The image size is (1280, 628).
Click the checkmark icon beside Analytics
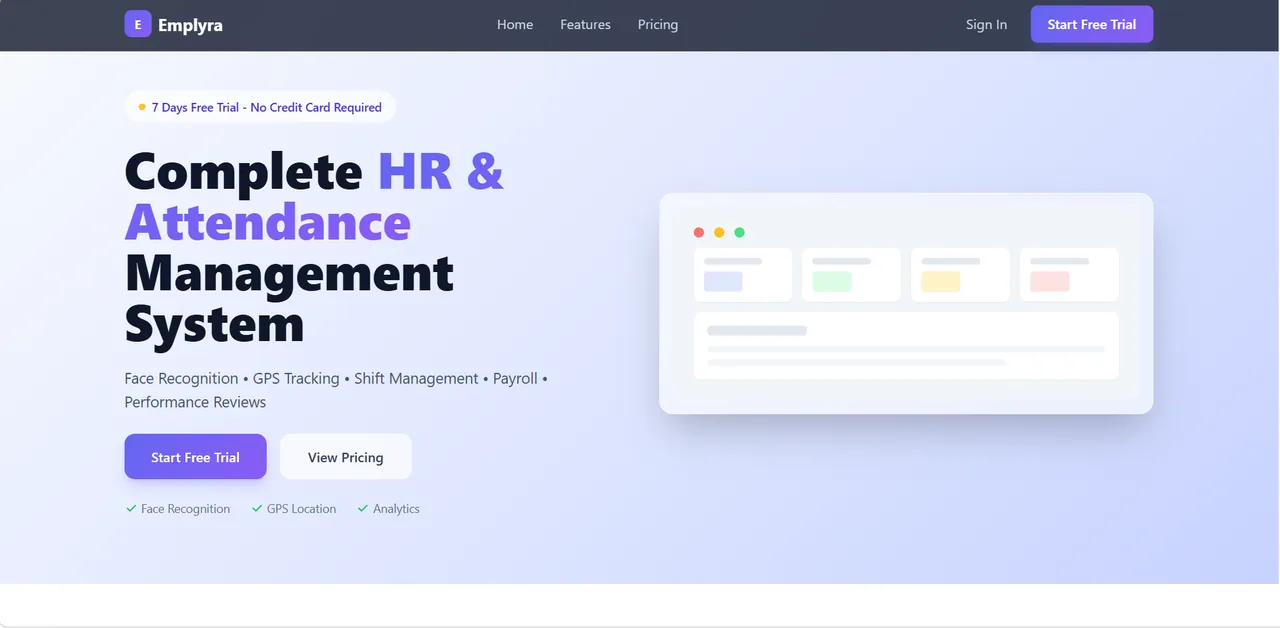(x=363, y=508)
